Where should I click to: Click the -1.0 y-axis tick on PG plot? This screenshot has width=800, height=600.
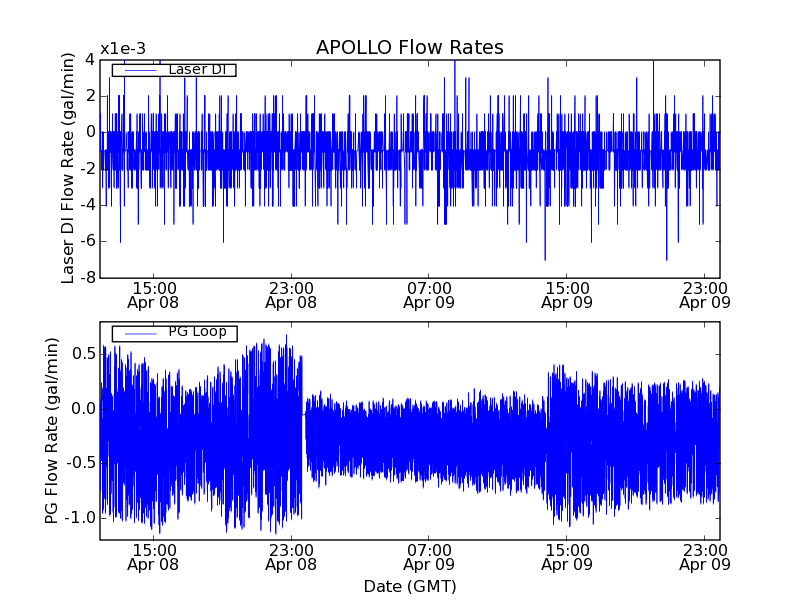click(81, 517)
